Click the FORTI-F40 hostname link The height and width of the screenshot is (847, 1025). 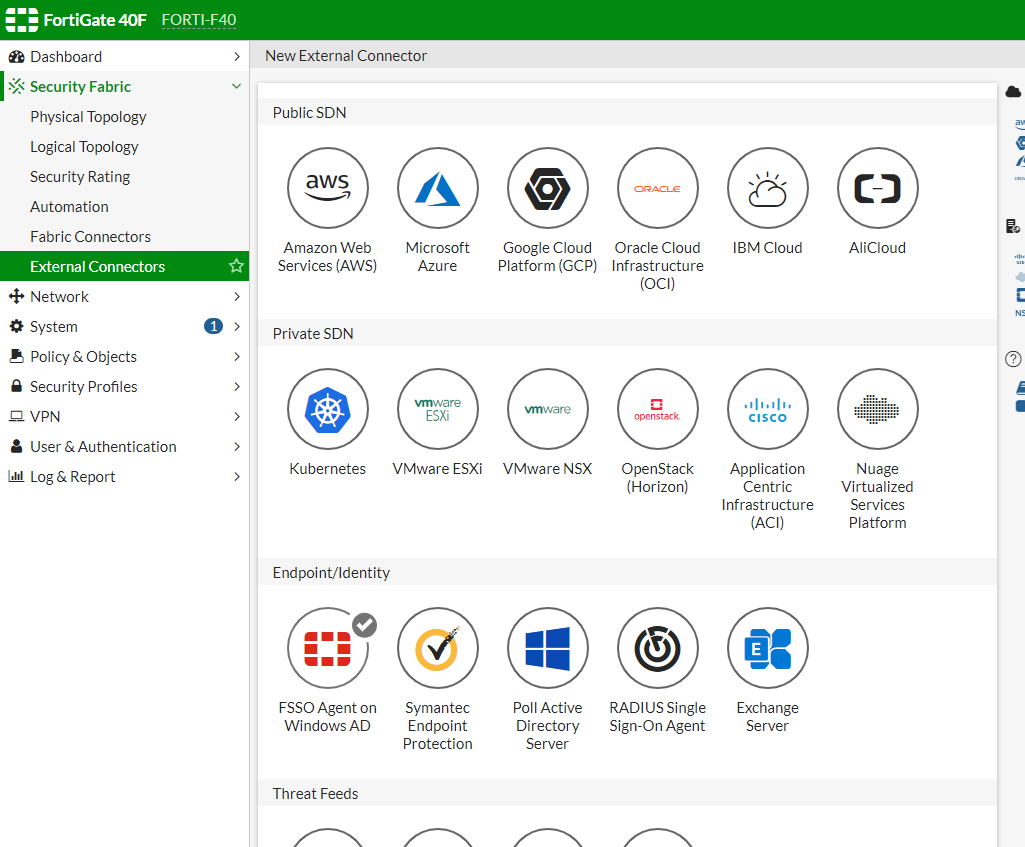tap(199, 20)
